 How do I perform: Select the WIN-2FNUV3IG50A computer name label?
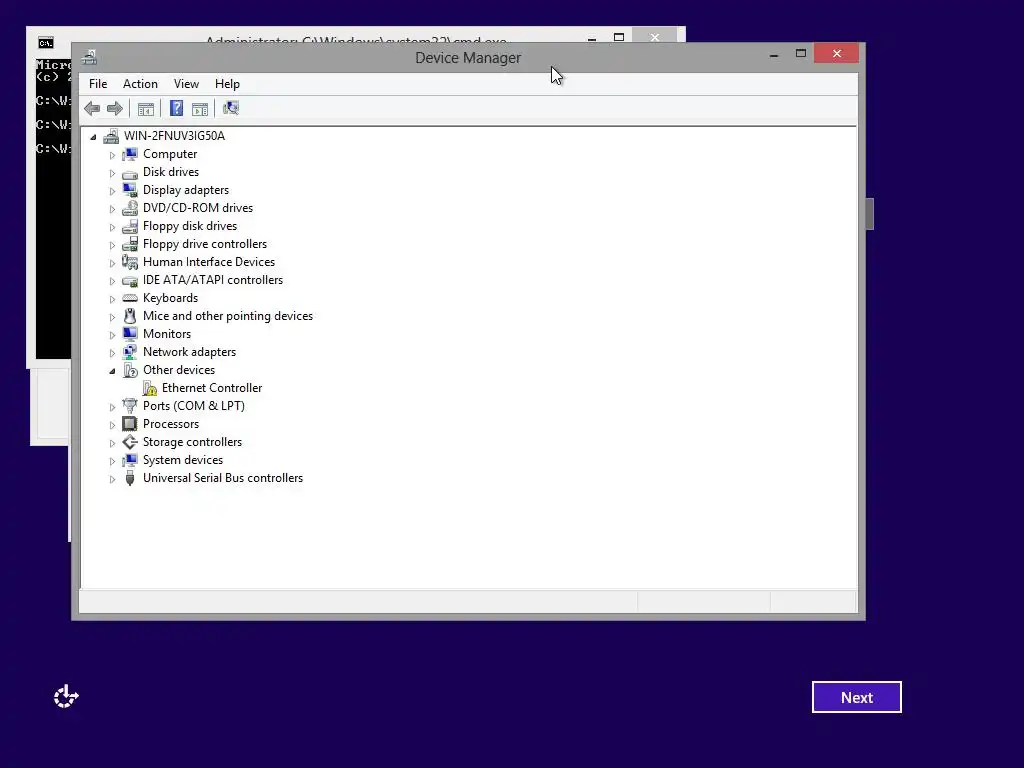[x=174, y=136]
